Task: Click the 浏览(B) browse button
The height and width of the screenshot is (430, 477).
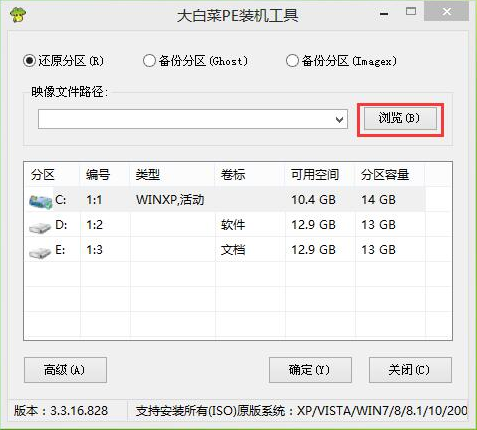Action: tap(400, 118)
